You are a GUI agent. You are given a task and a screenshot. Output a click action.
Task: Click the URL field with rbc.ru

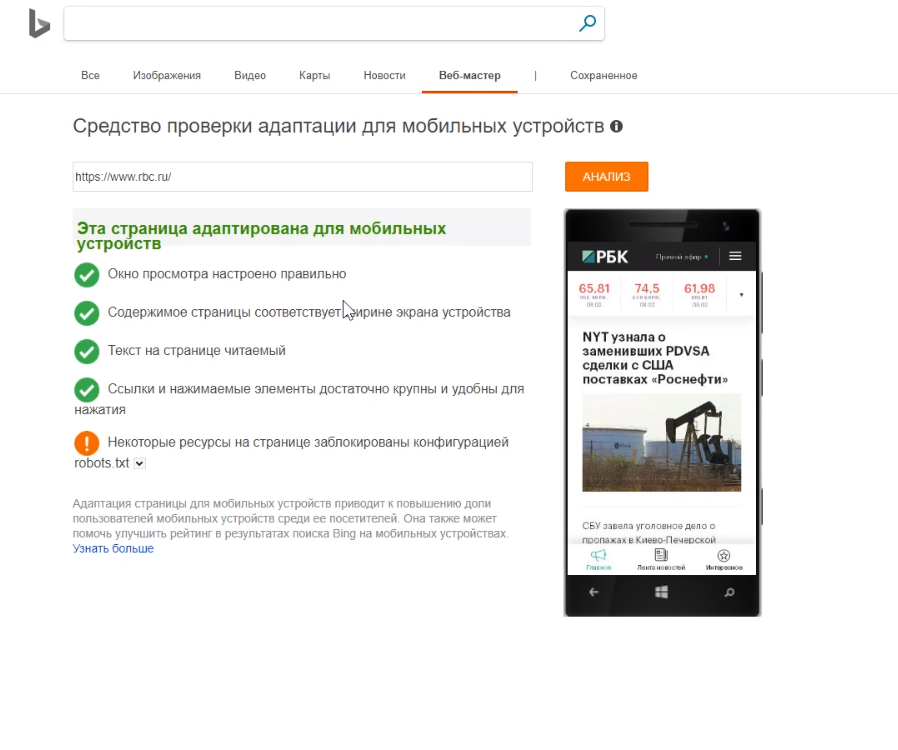click(302, 177)
